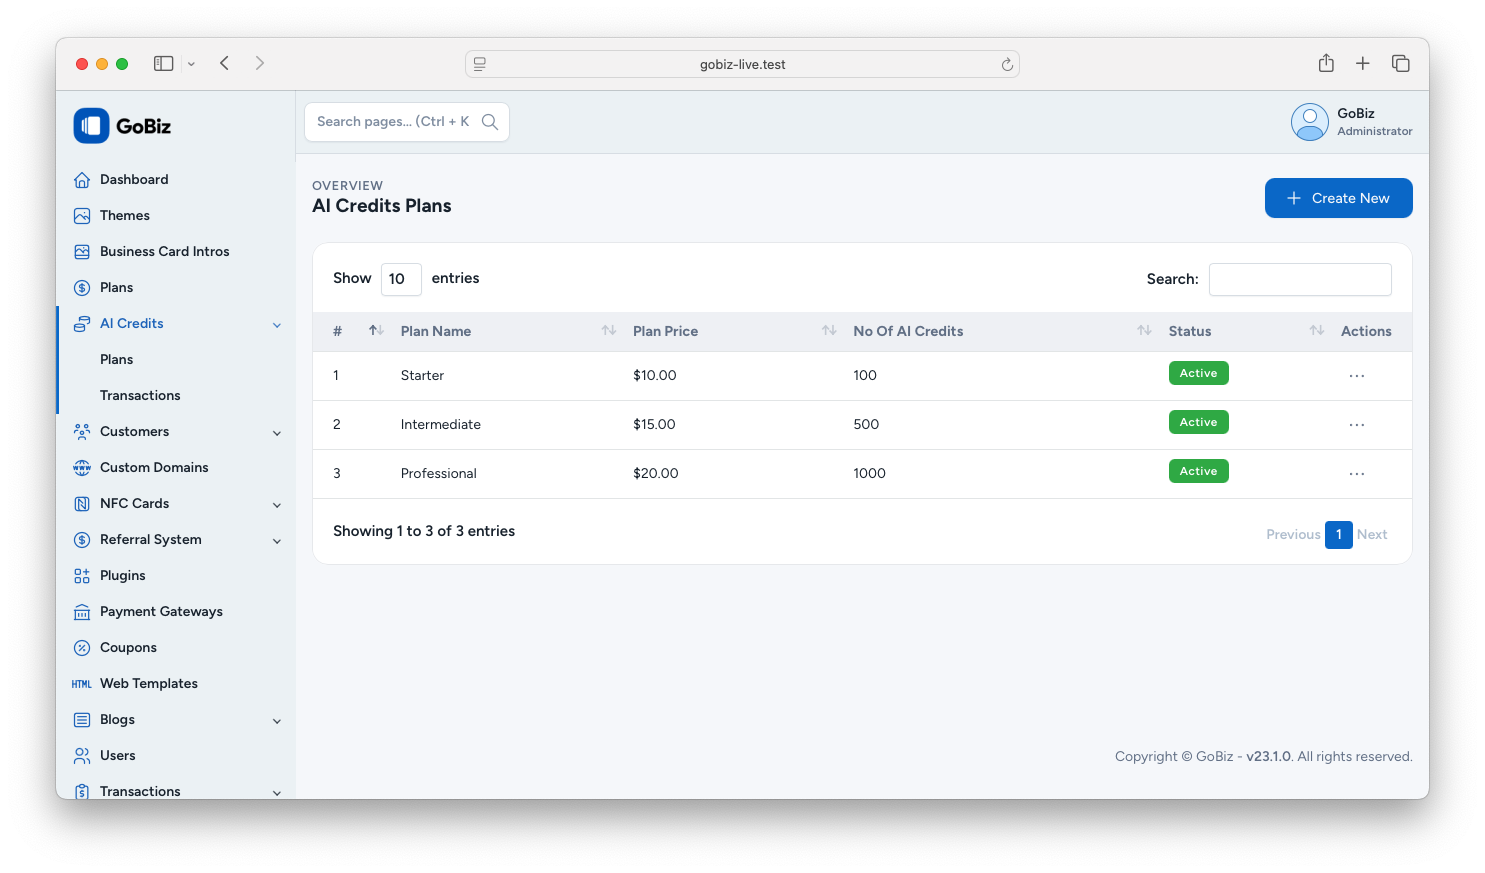The height and width of the screenshot is (873, 1485).
Task: Open actions menu for Starter plan
Action: click(x=1357, y=376)
